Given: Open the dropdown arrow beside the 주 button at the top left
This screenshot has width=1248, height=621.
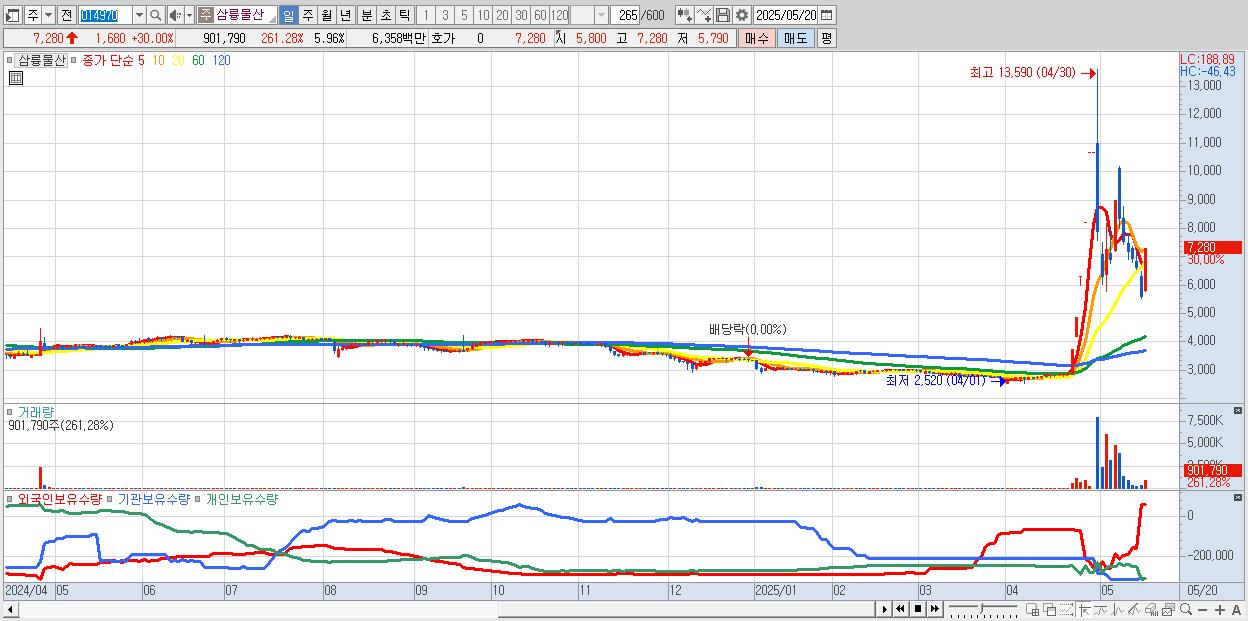Looking at the screenshot, I should [x=48, y=15].
